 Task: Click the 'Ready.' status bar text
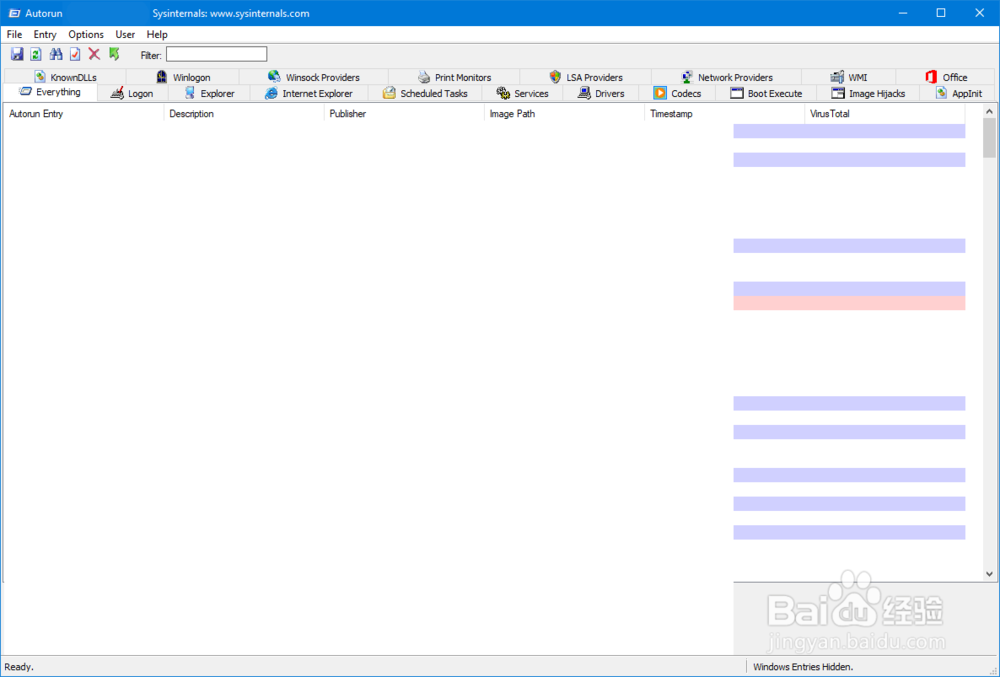19,667
